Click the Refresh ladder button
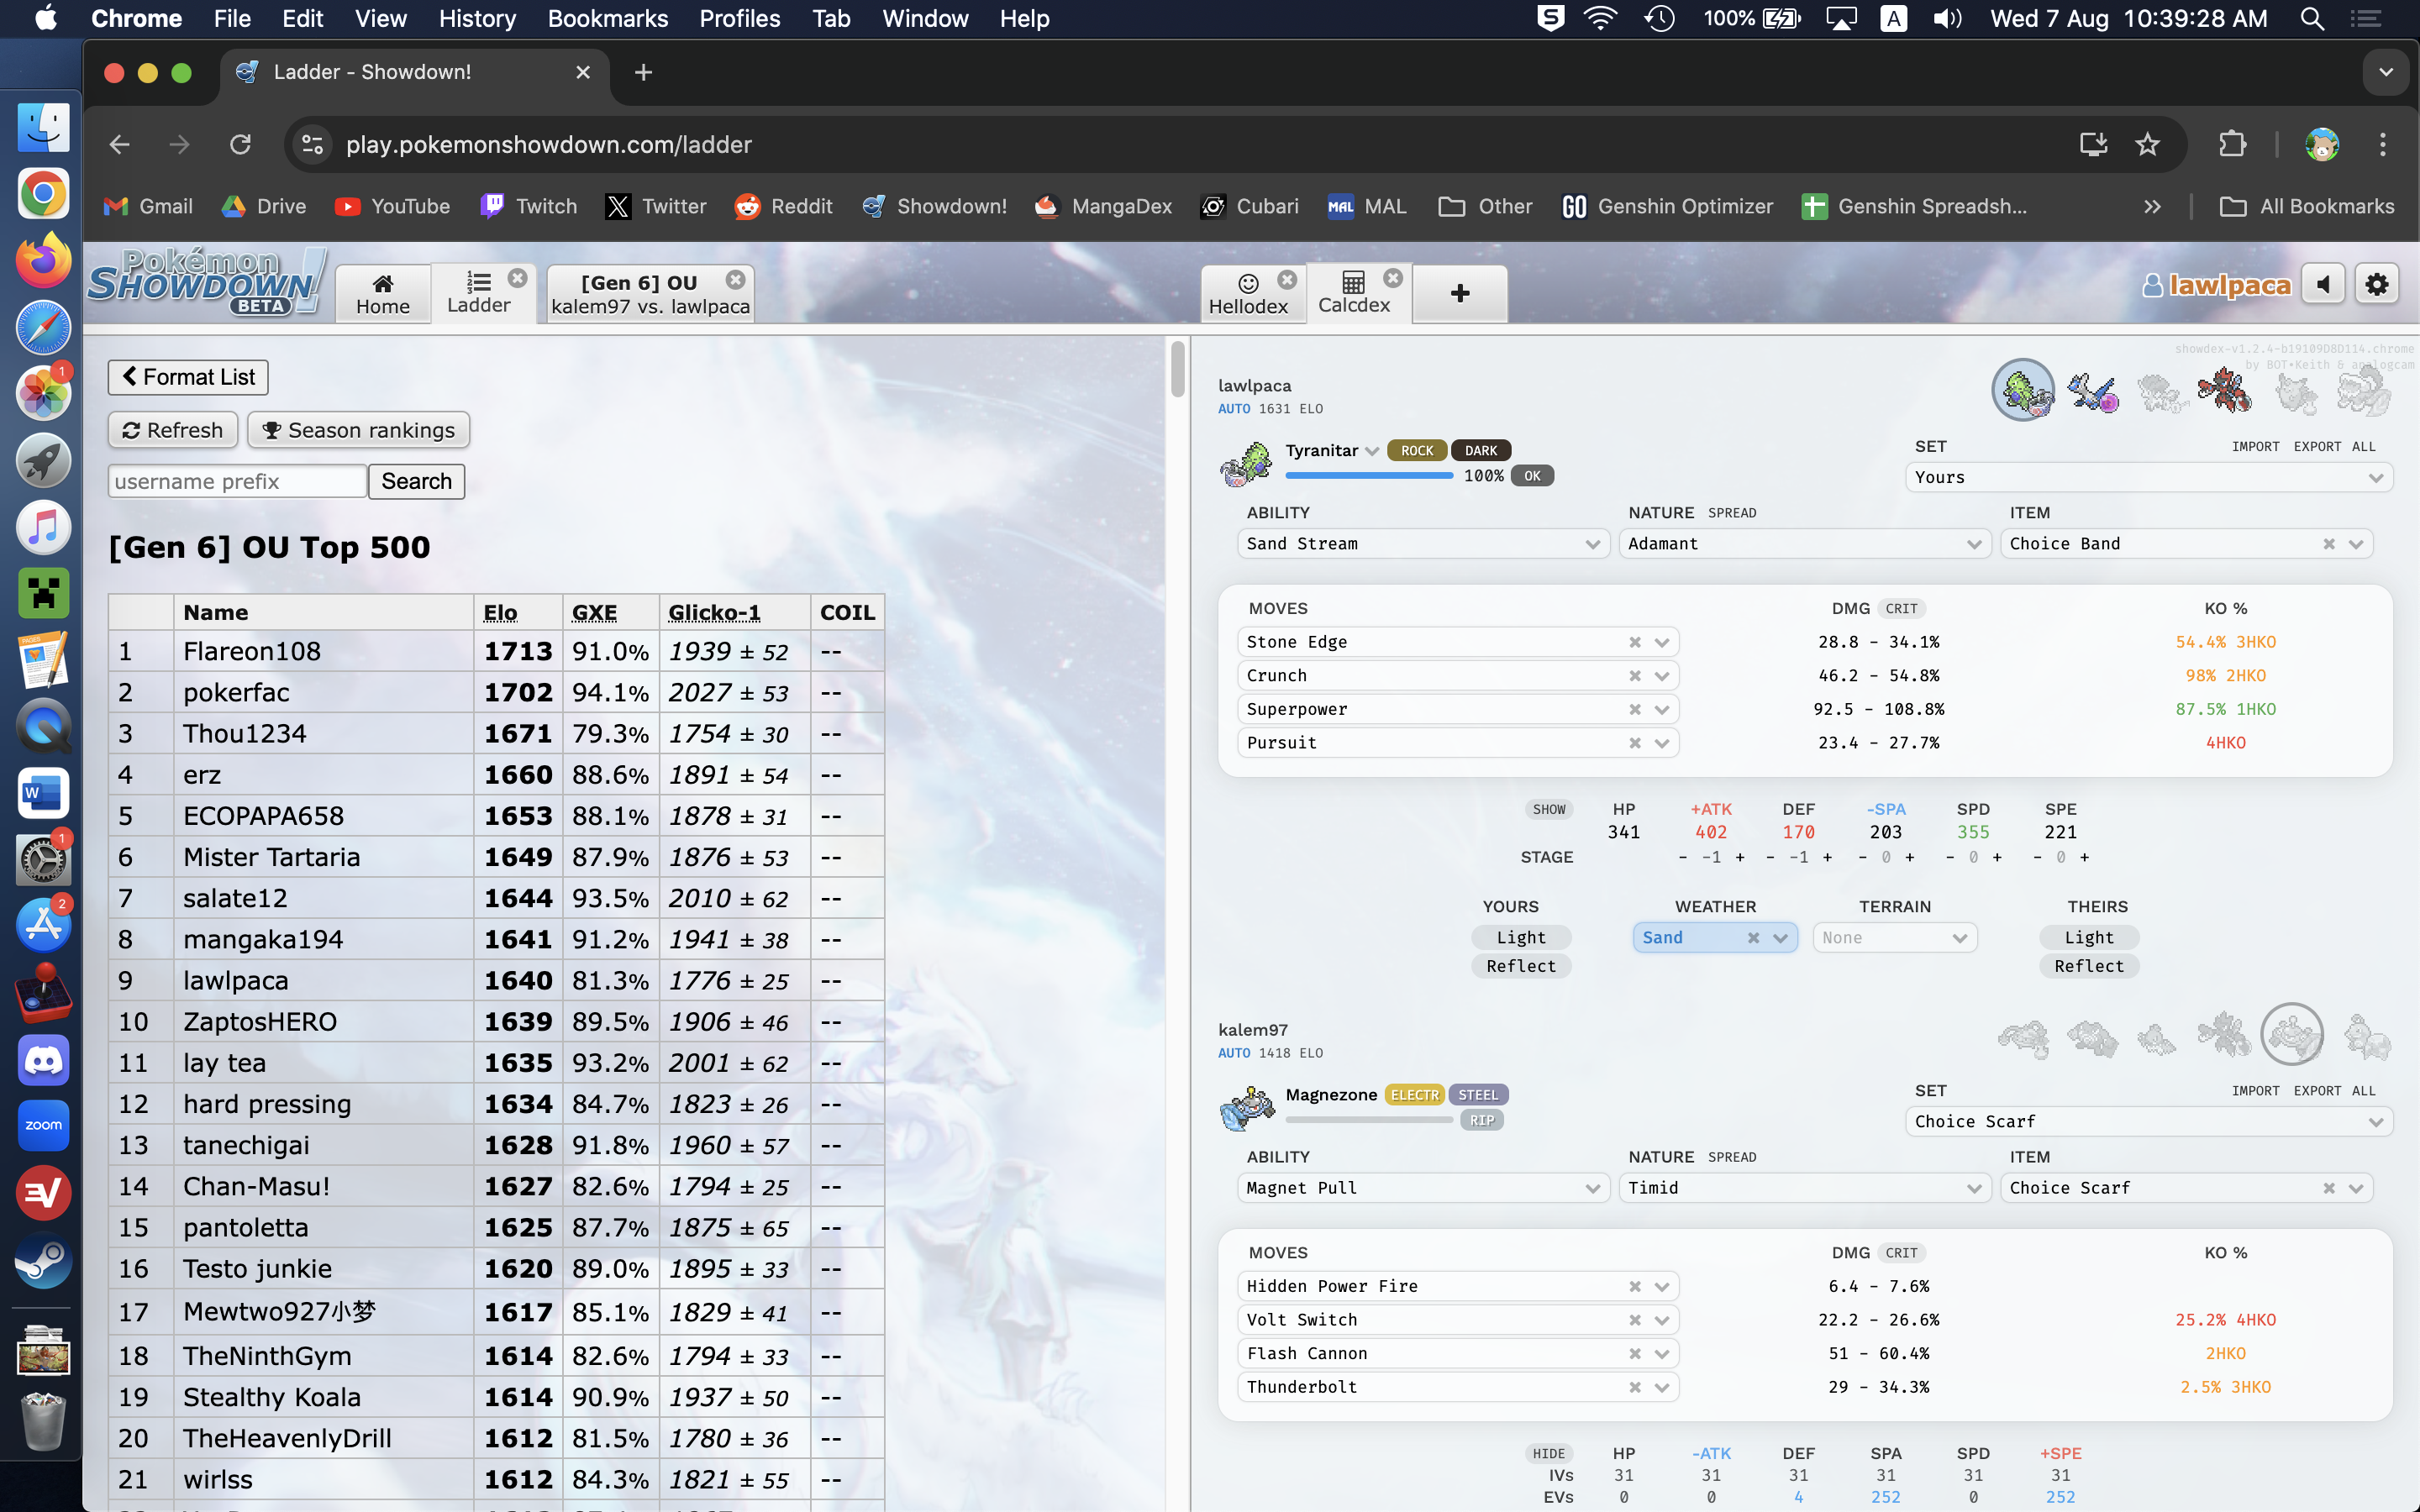This screenshot has height=1512, width=2420. pyautogui.click(x=172, y=430)
